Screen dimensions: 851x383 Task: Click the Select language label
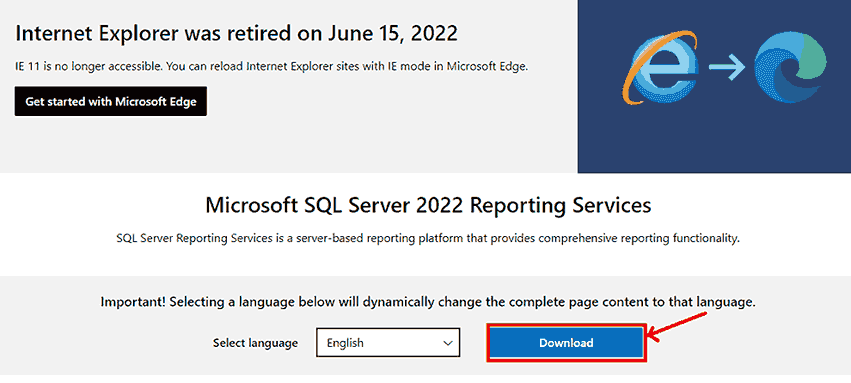point(255,343)
